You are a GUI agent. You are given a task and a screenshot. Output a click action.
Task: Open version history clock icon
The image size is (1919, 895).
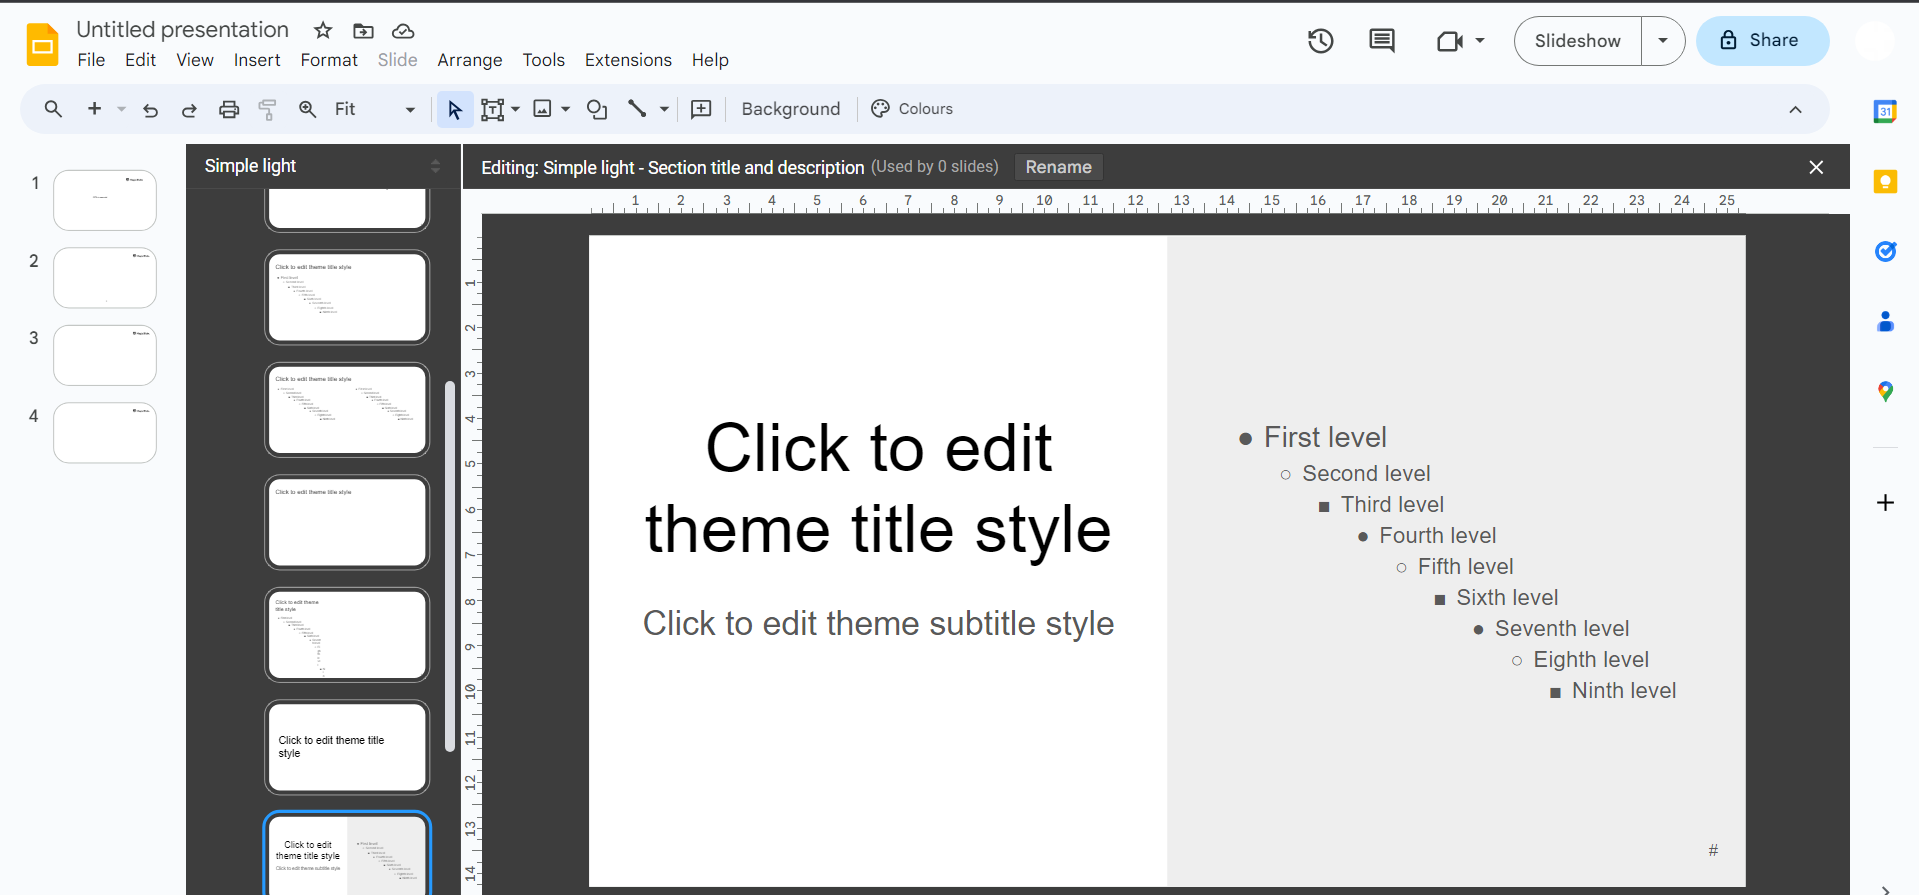pyautogui.click(x=1320, y=41)
